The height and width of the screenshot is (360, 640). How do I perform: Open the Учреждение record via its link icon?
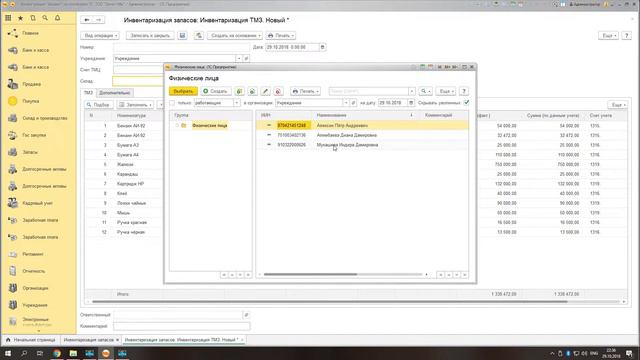[x=246, y=58]
